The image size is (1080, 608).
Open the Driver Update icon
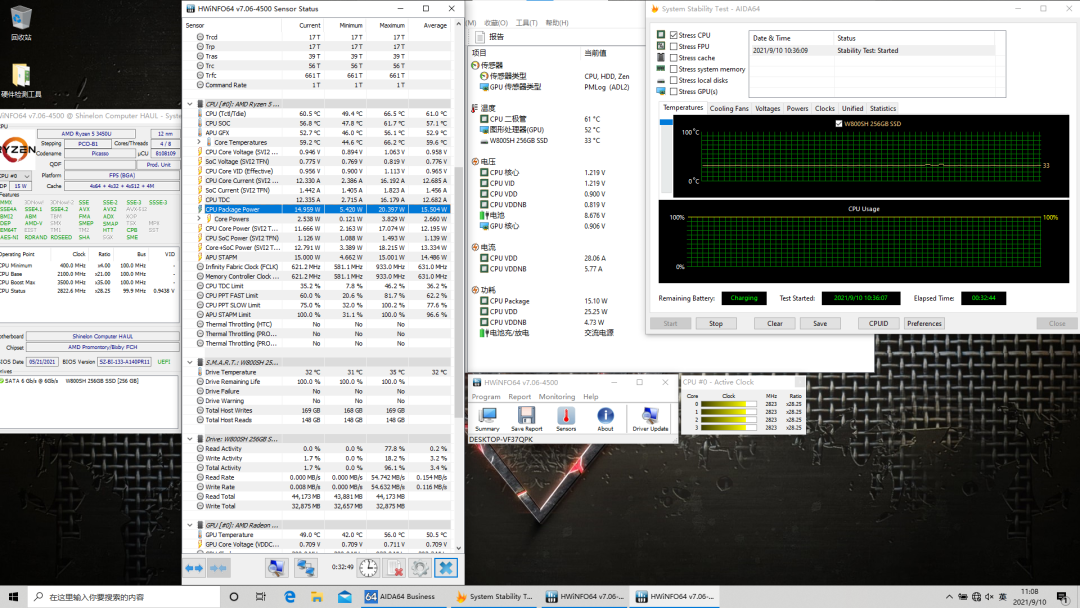(650, 415)
